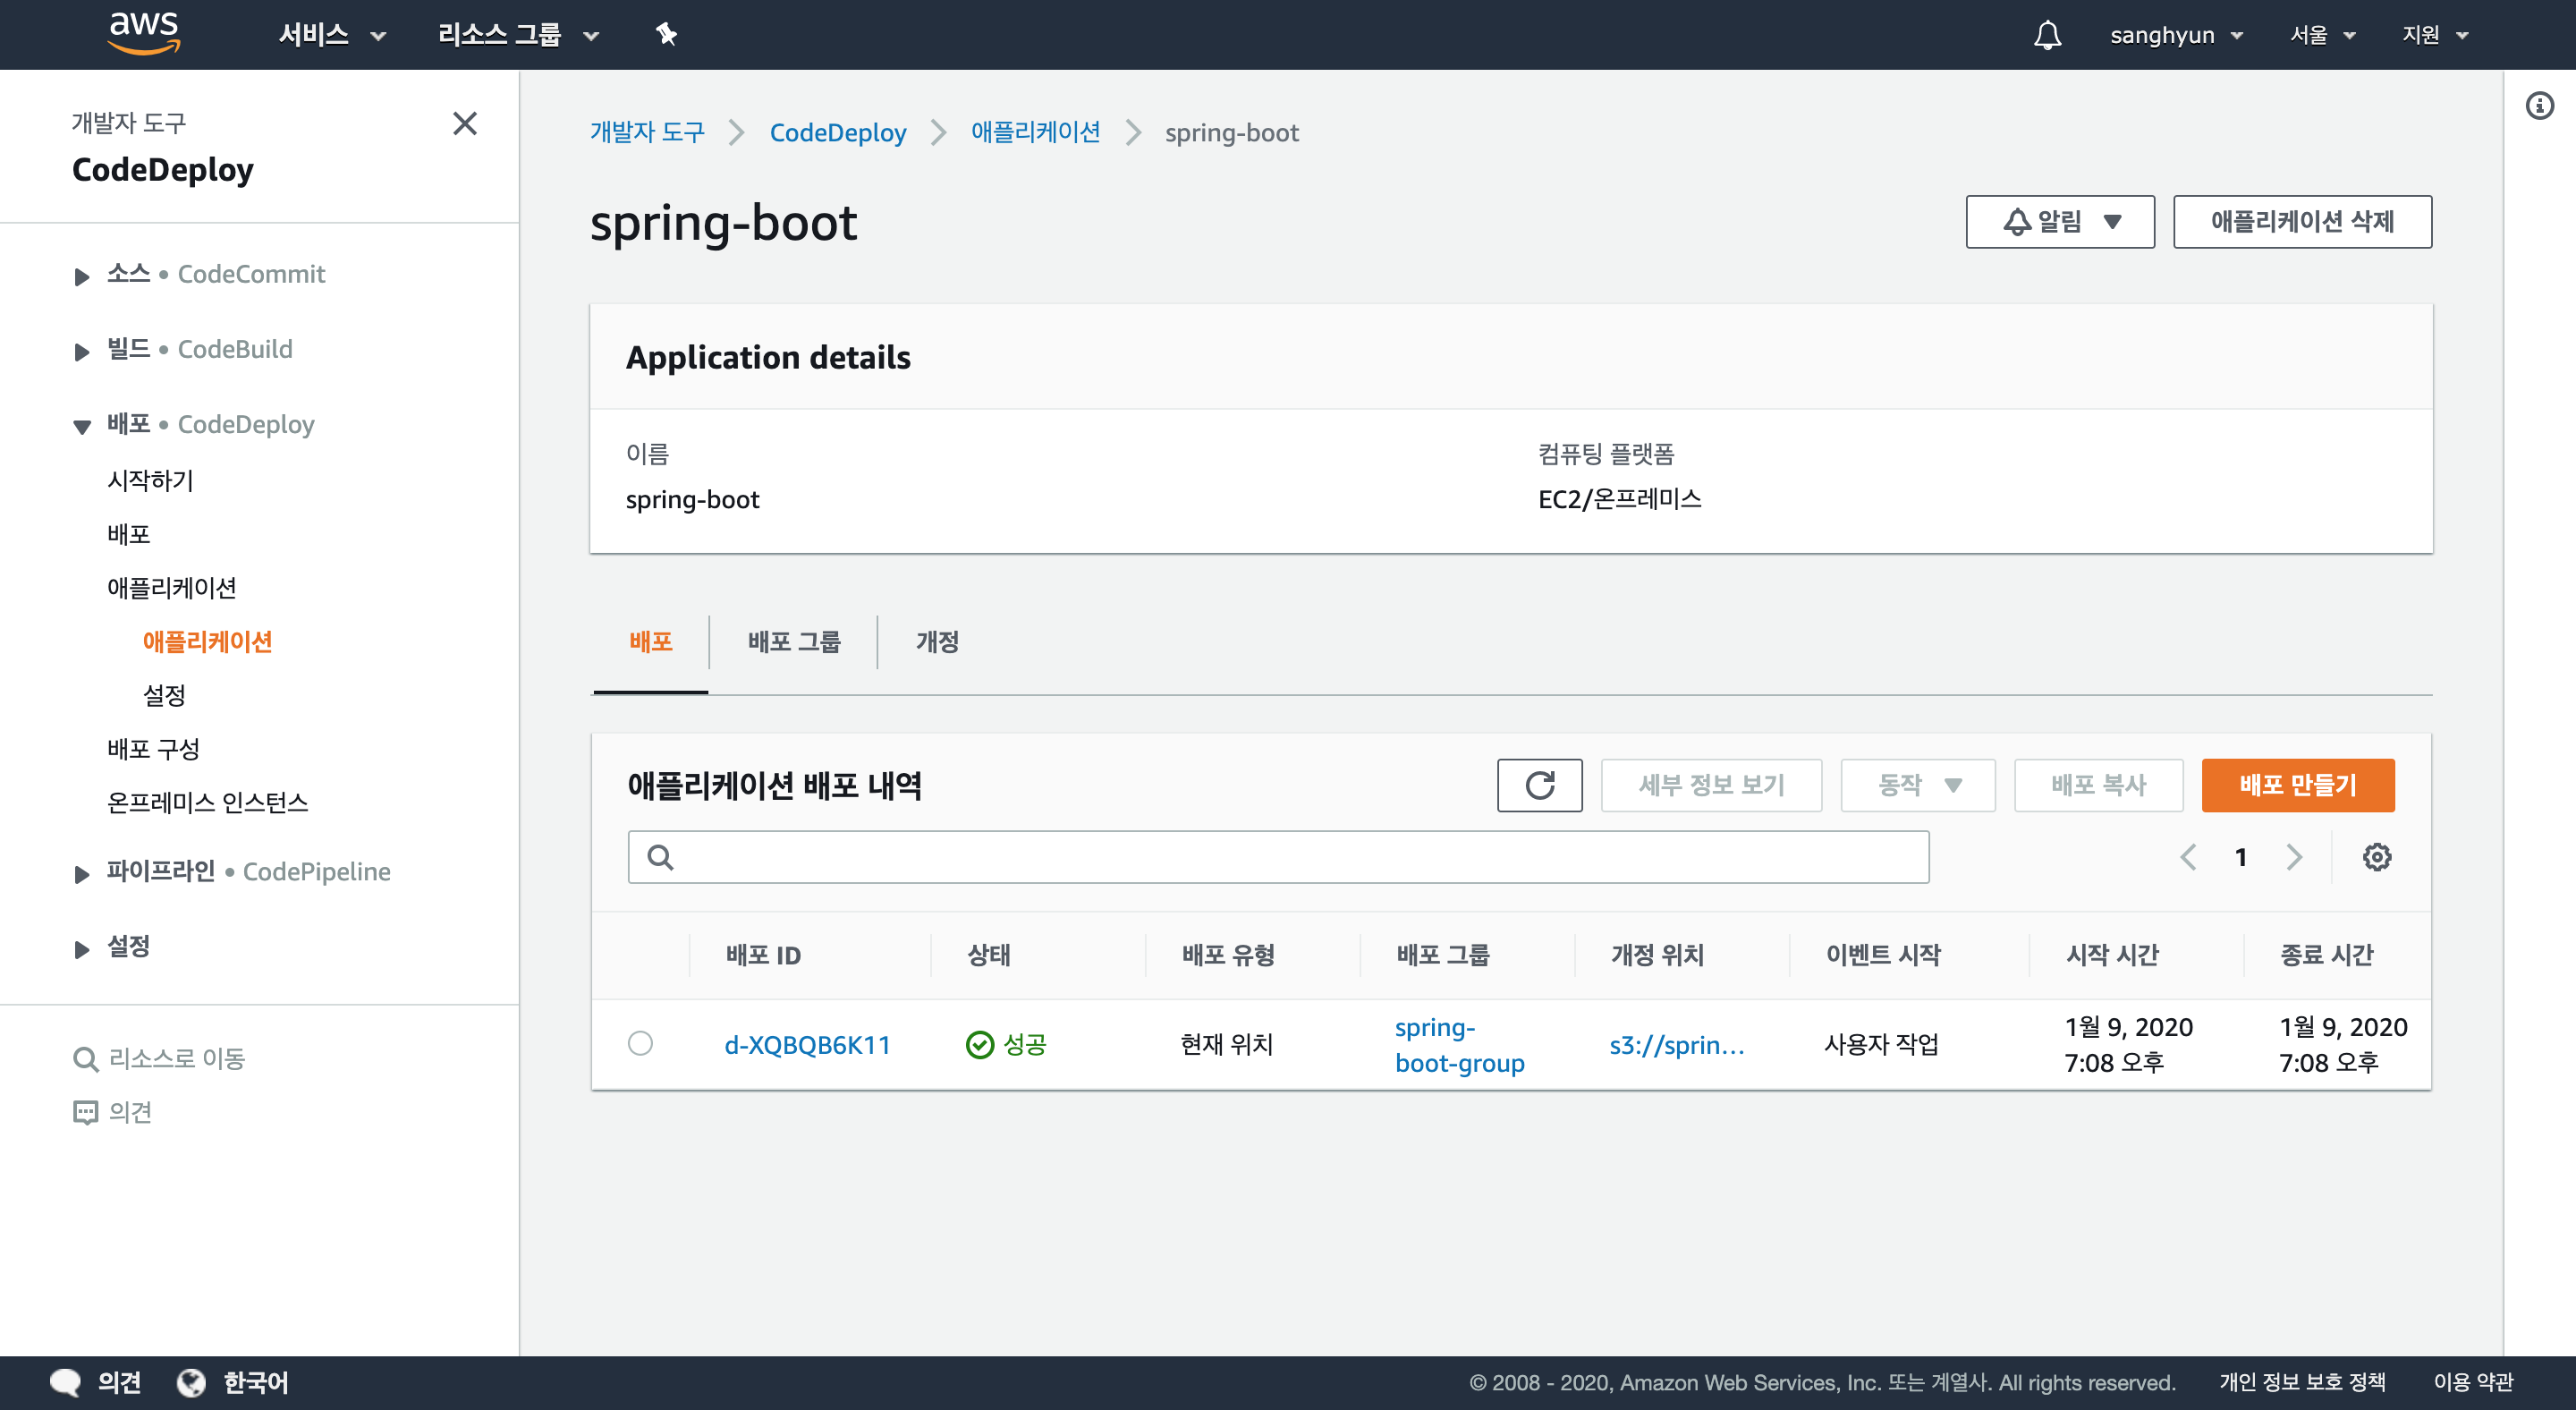Click the AWS logo home icon
The height and width of the screenshot is (1410, 2576).
[x=144, y=33]
